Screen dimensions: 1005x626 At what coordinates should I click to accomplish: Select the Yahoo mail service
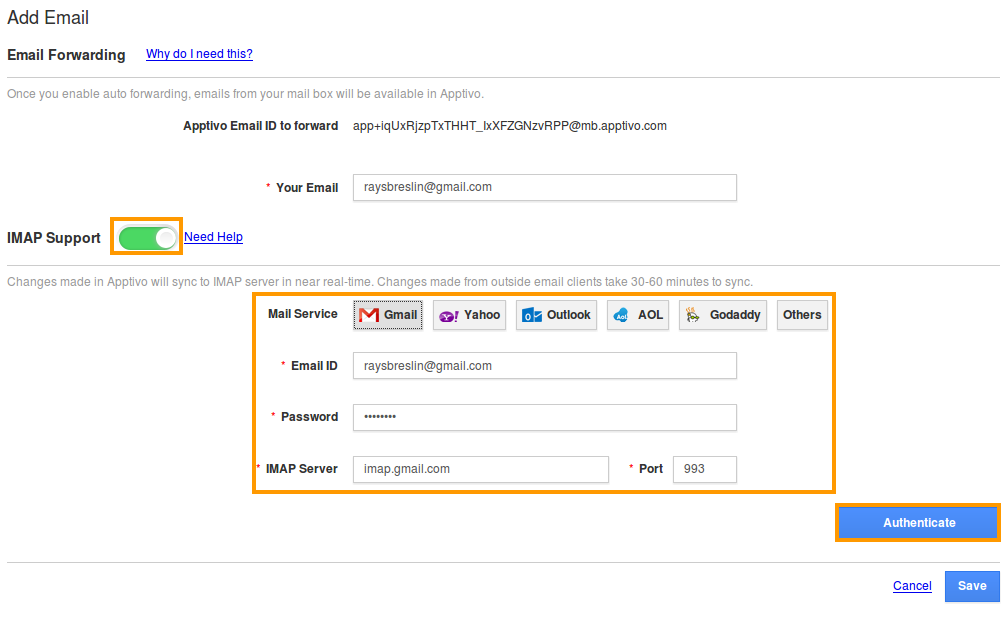coord(469,315)
